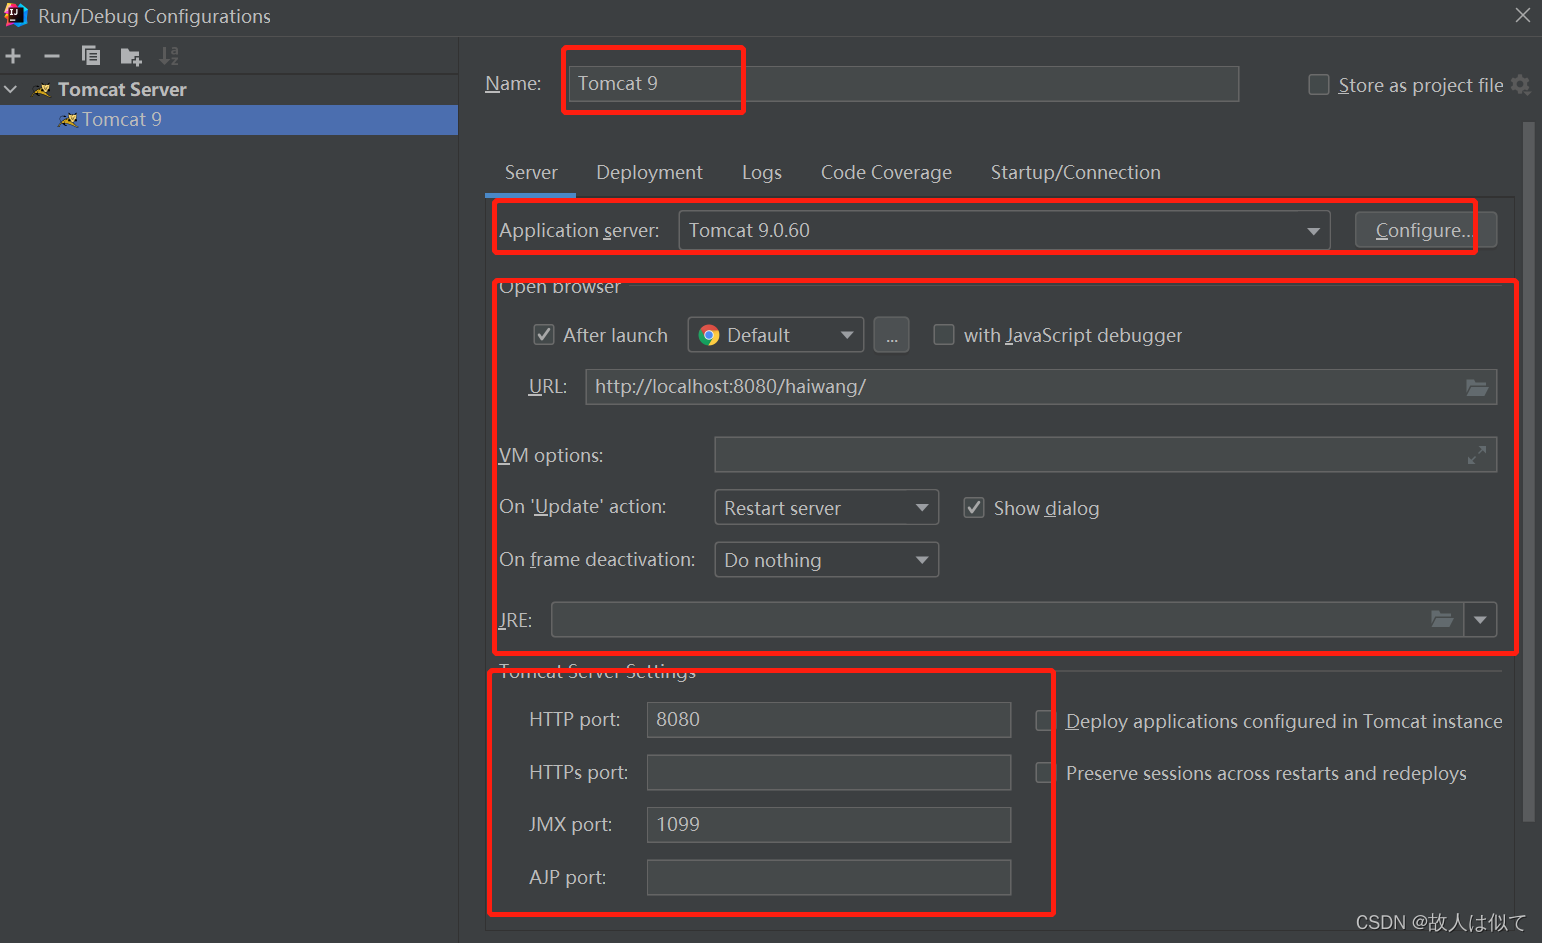Open On frame deactivation dropdown
Viewport: 1542px width, 943px height.
tap(826, 560)
